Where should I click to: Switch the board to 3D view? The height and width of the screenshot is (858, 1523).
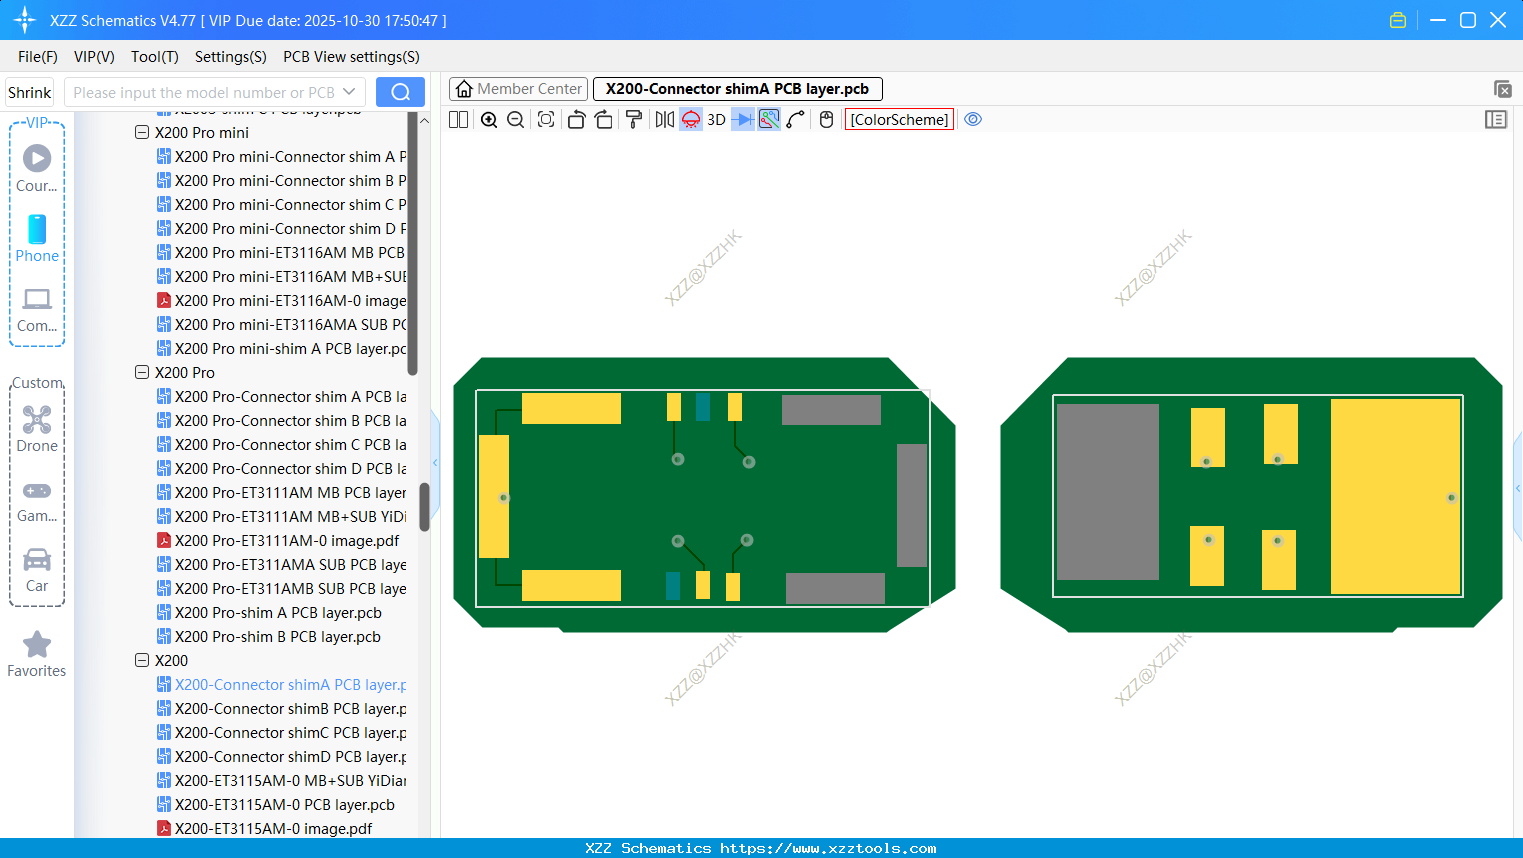tap(714, 119)
